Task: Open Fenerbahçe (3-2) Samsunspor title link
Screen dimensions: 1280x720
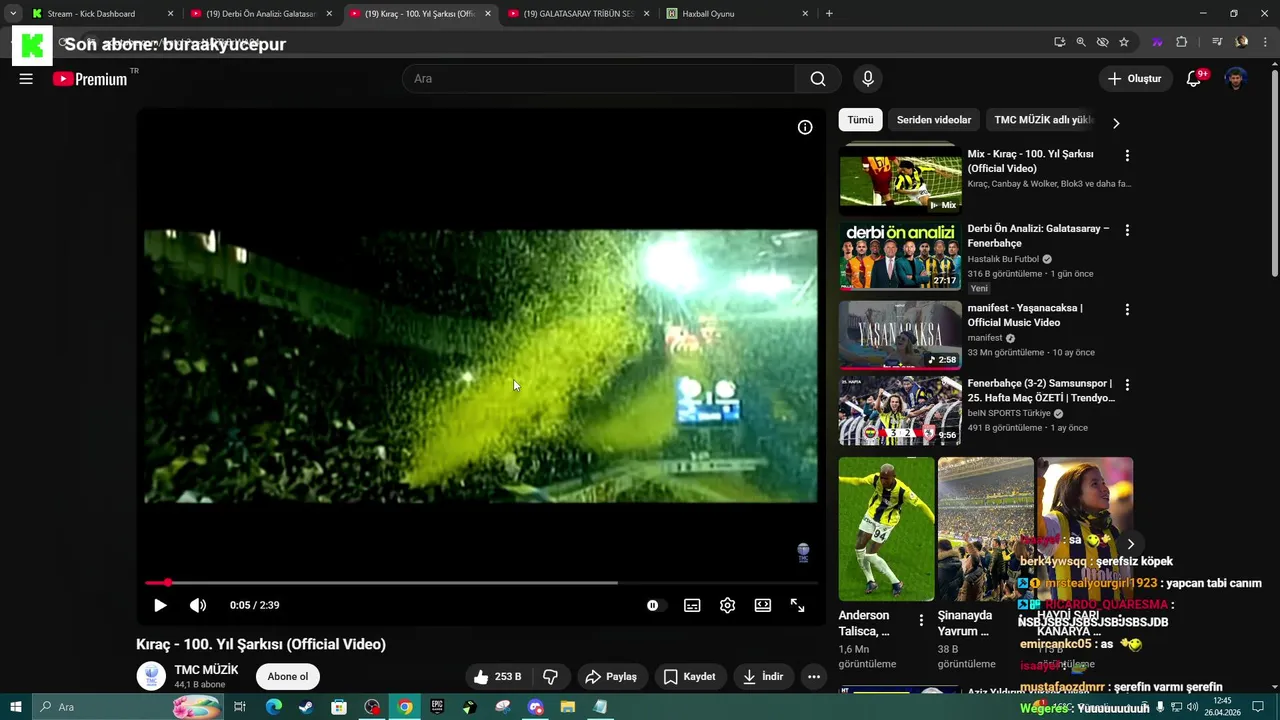Action: point(1041,391)
